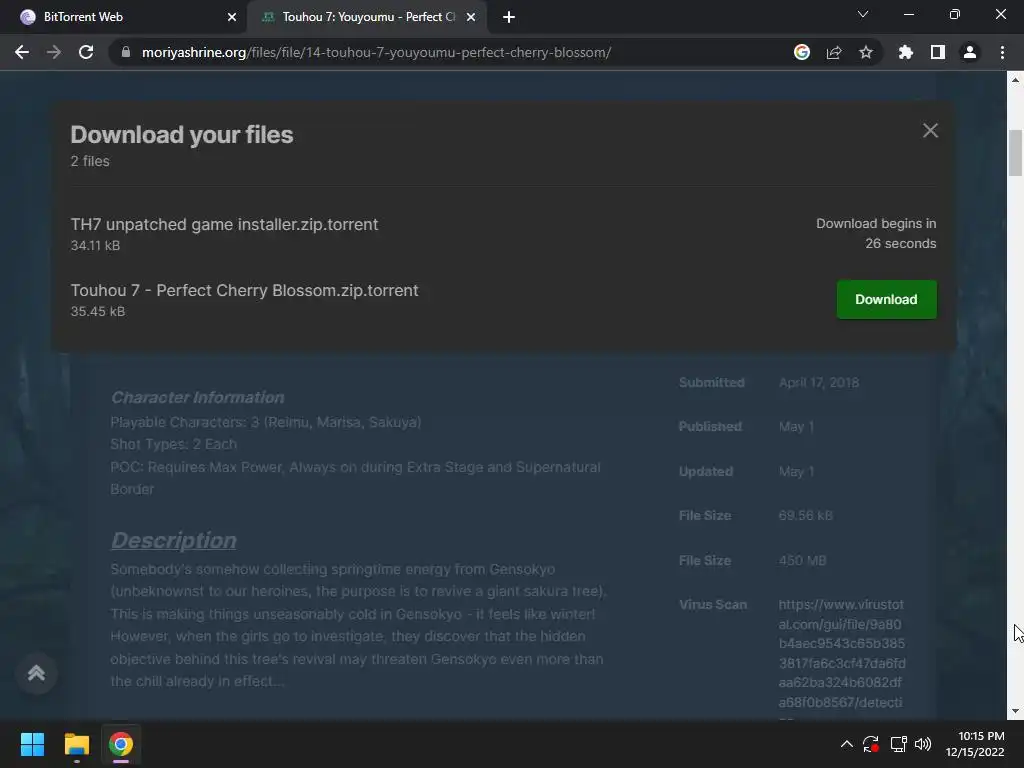Open a new browser tab
The image size is (1024, 768).
pos(509,17)
